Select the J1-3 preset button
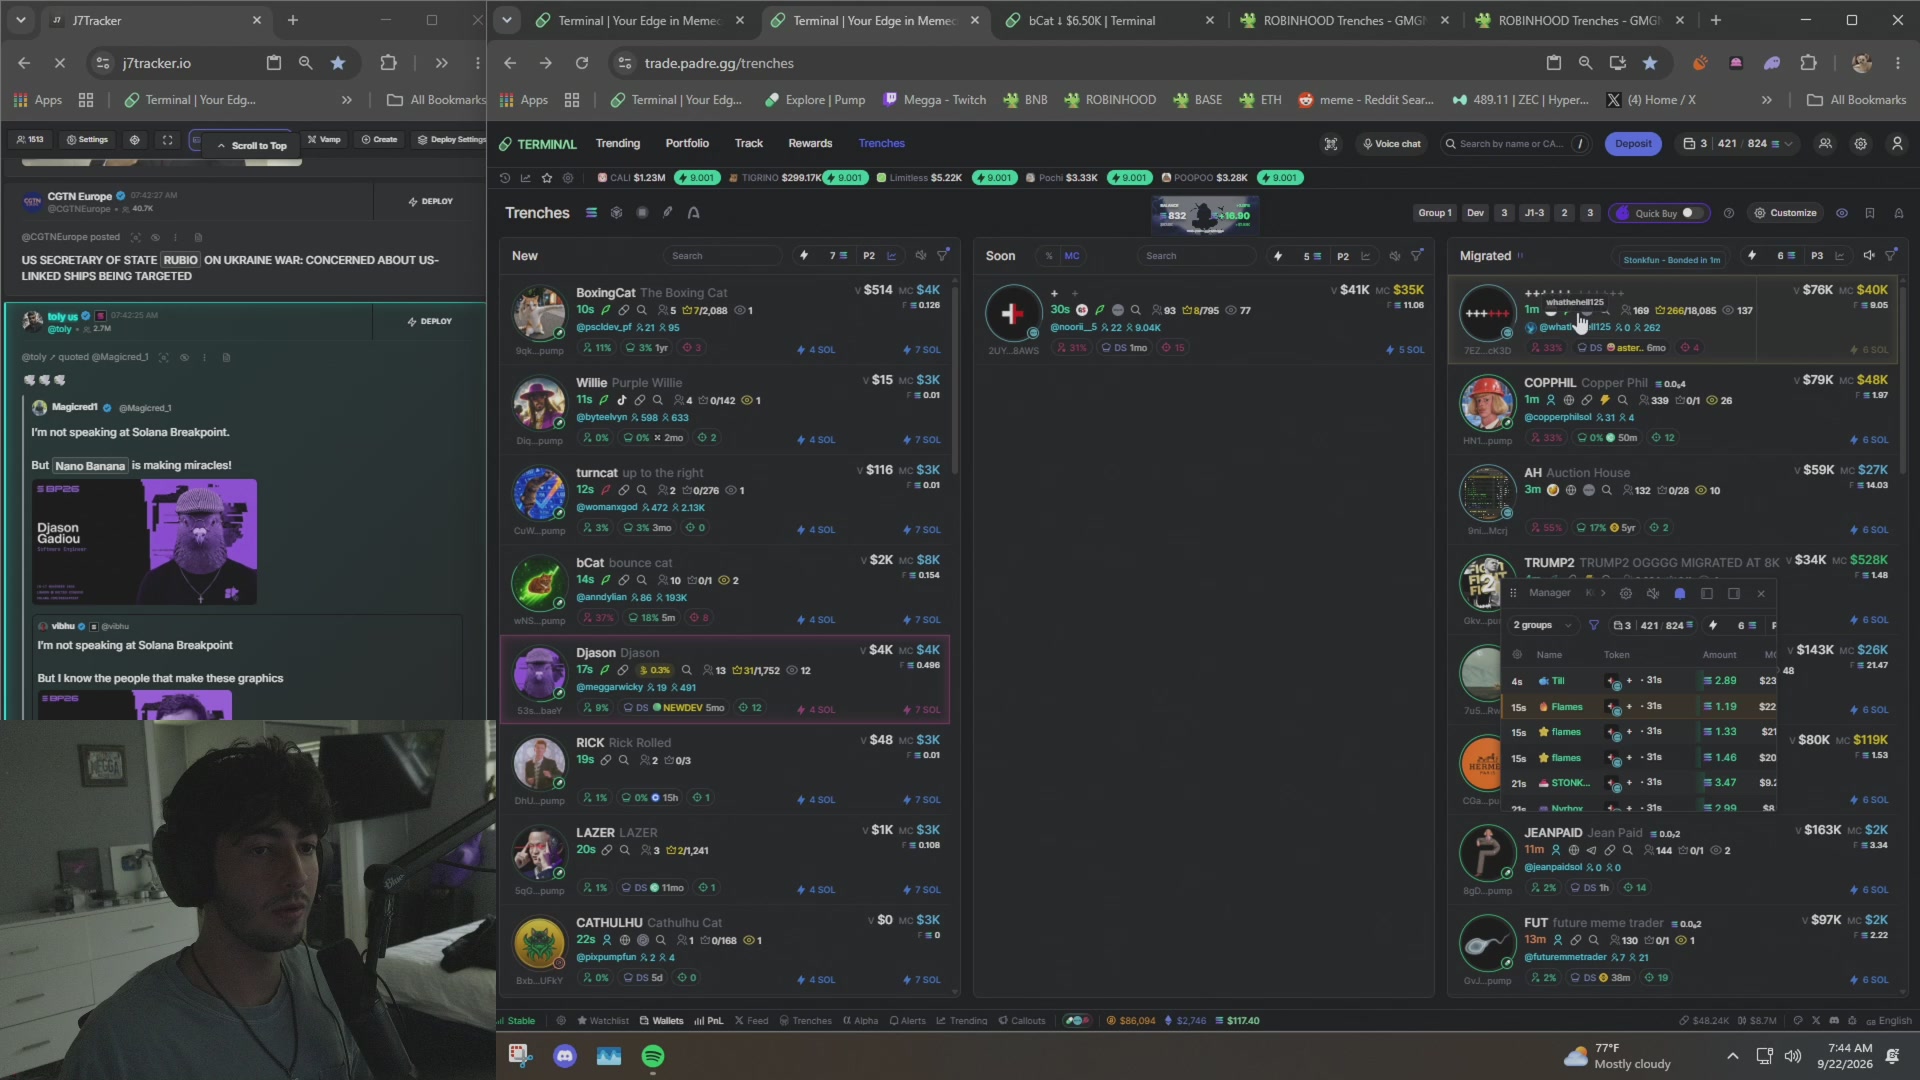The image size is (1920, 1080). point(1534,213)
